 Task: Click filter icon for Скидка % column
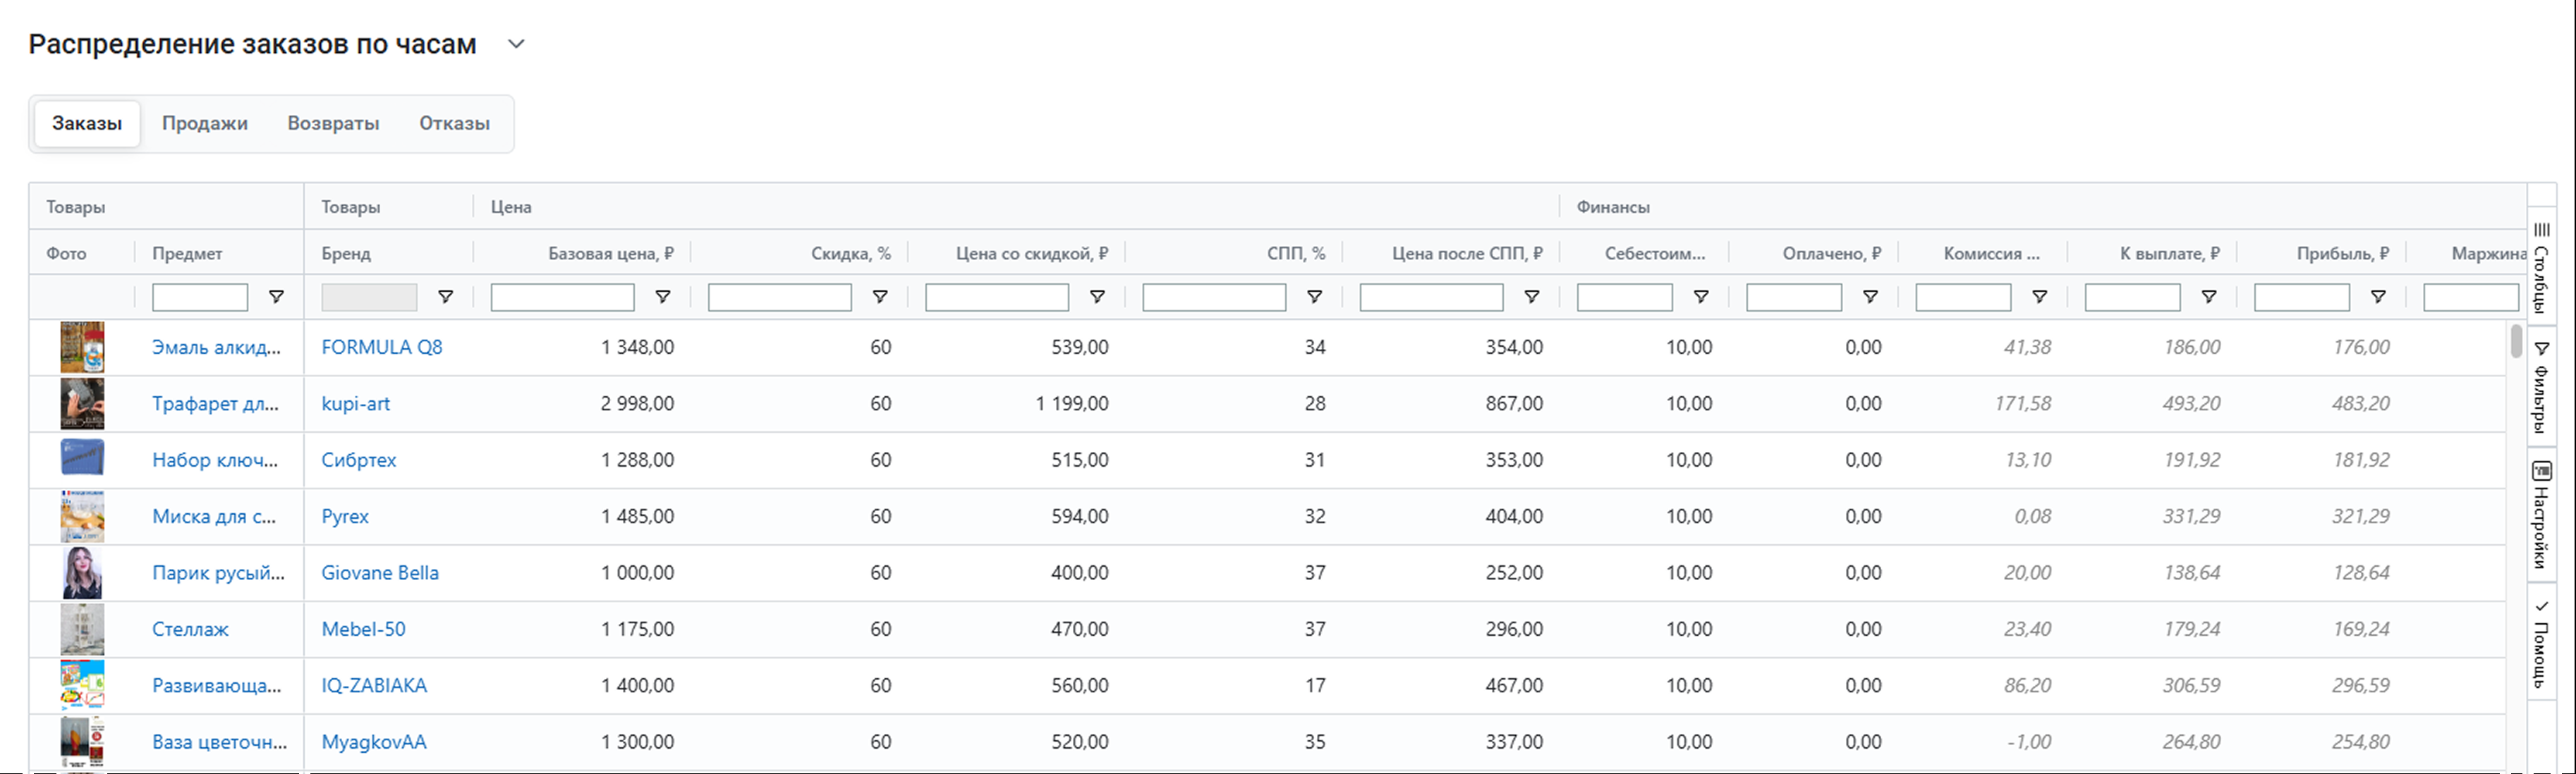click(x=880, y=297)
